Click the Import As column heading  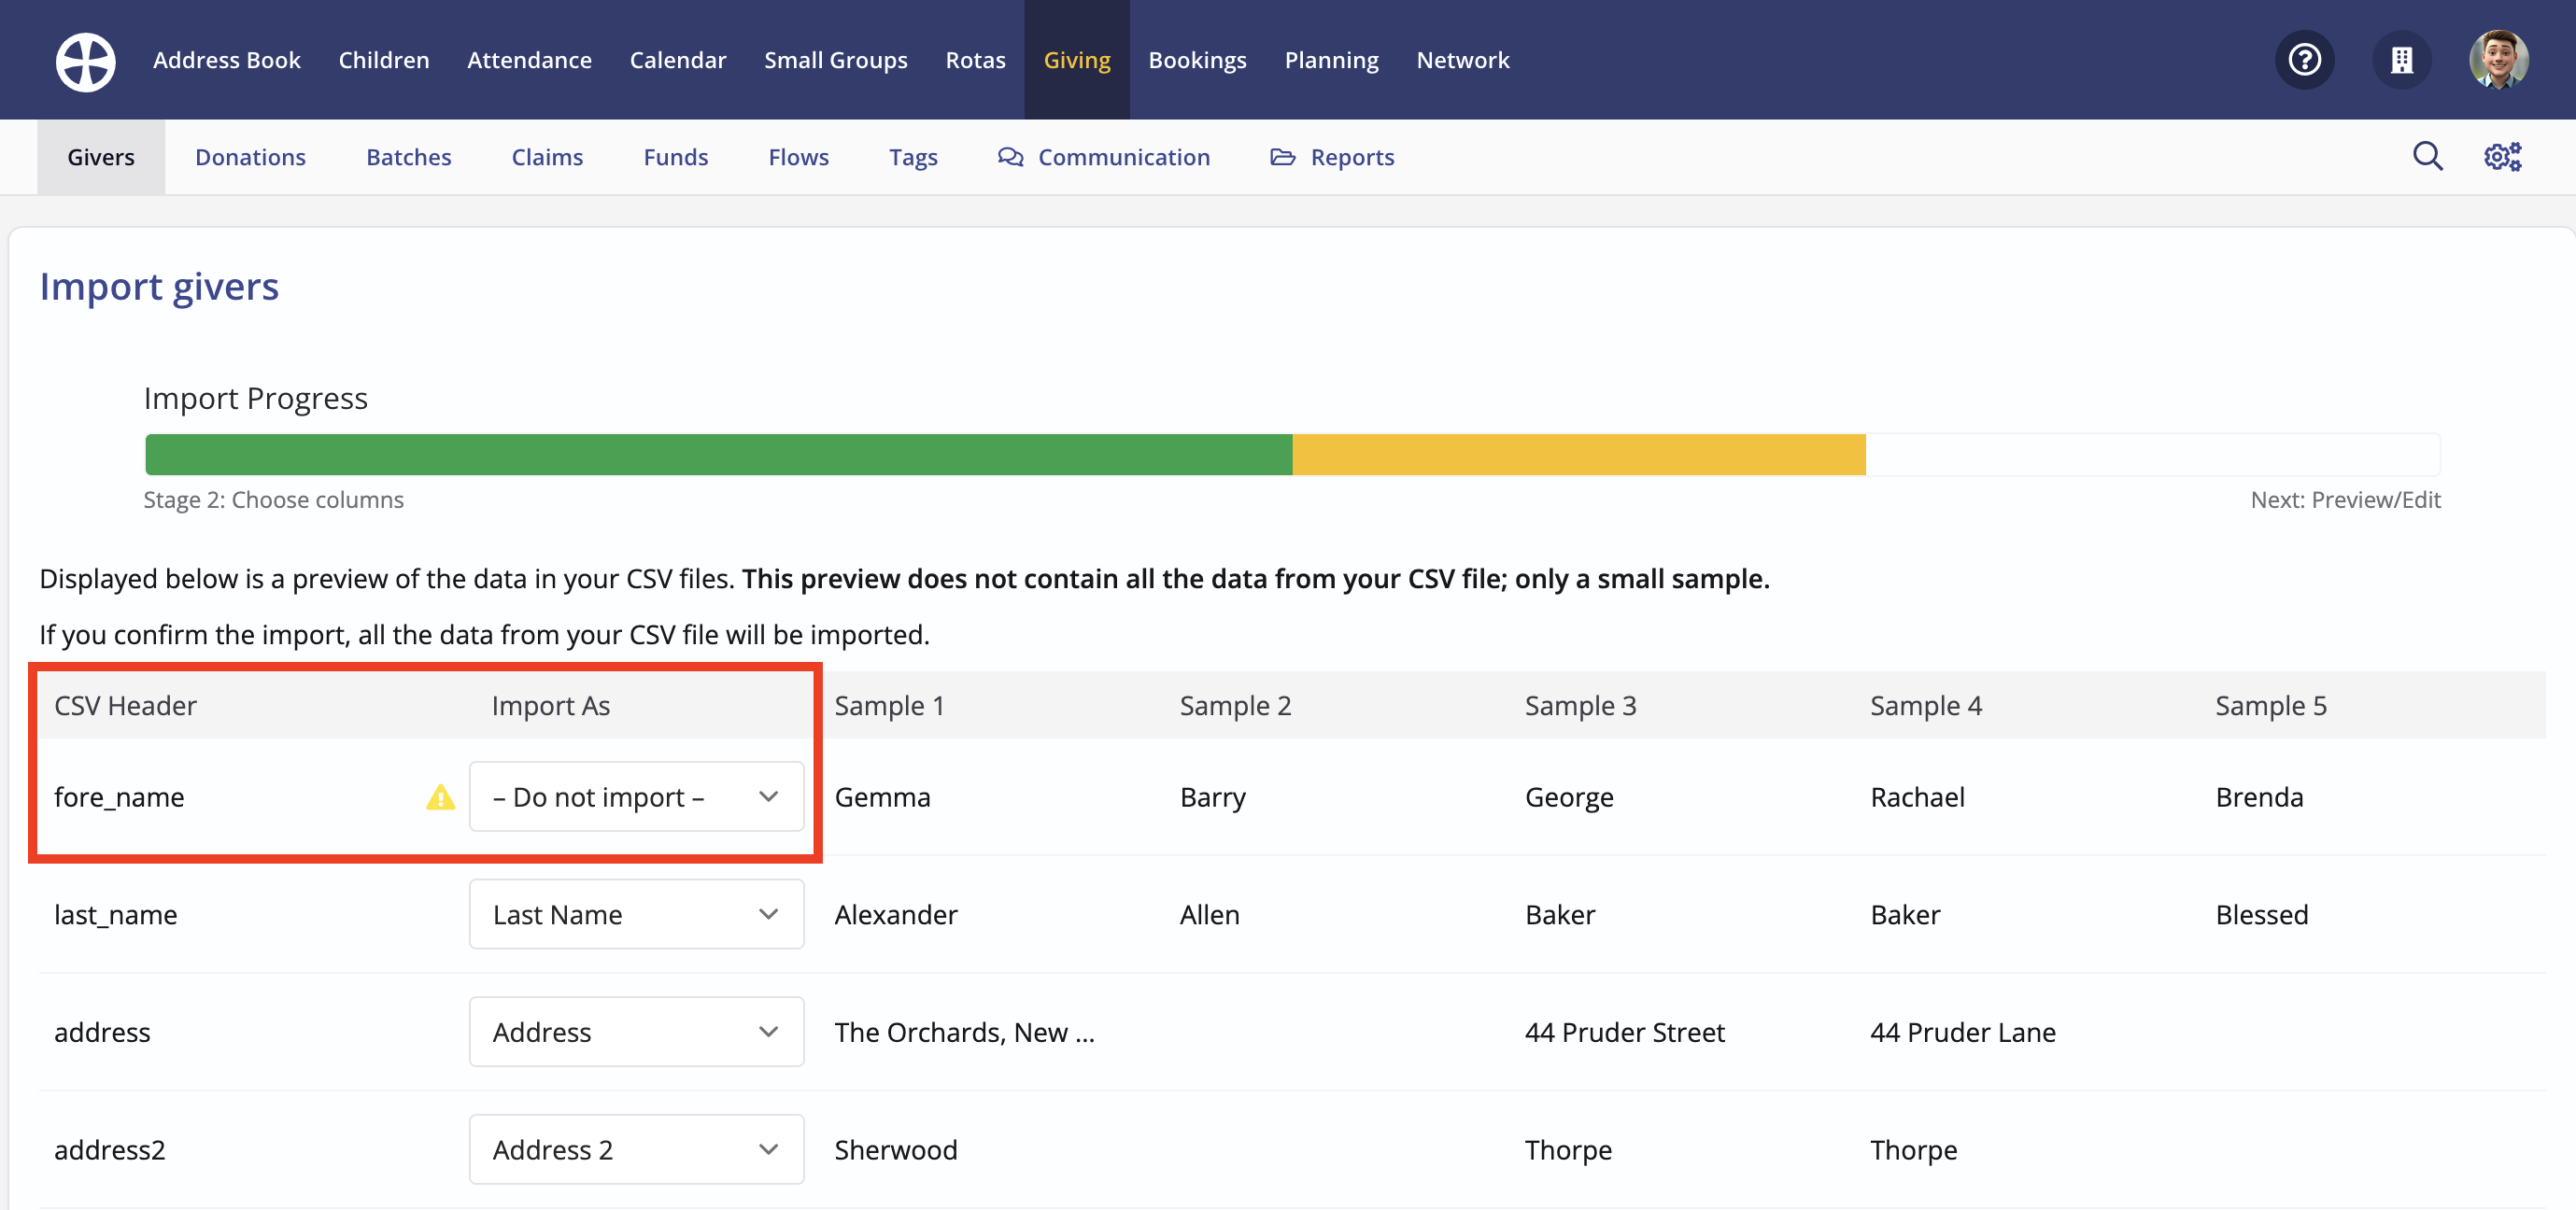(550, 705)
